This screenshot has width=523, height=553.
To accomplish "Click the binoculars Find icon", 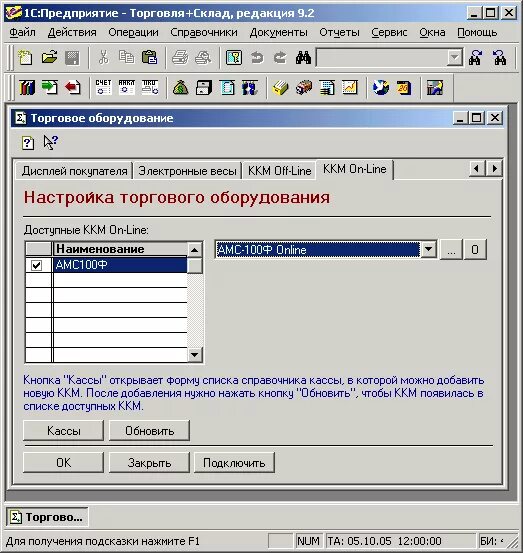I will pyautogui.click(x=303, y=57).
